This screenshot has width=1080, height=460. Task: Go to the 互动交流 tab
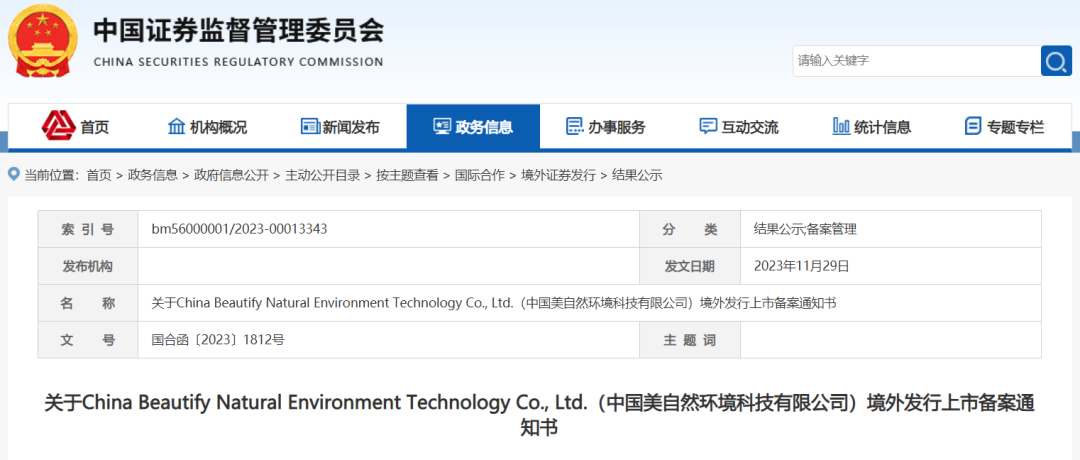click(739, 127)
